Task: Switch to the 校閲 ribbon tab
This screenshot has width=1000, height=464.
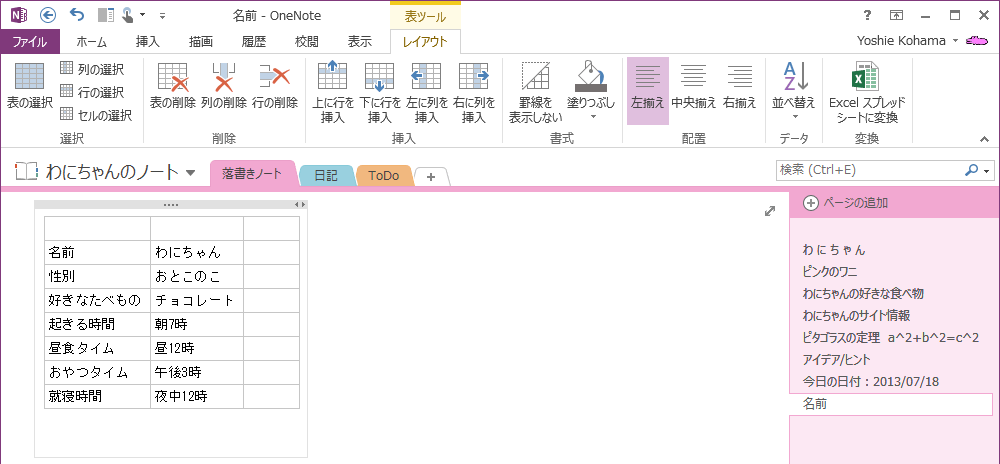Action: tap(307, 42)
